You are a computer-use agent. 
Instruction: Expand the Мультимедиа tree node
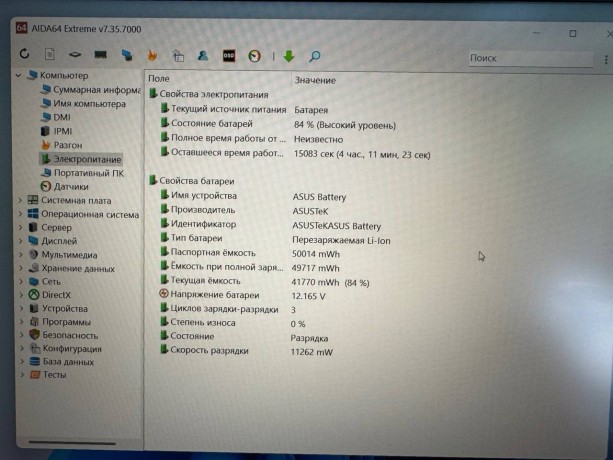coord(21,254)
